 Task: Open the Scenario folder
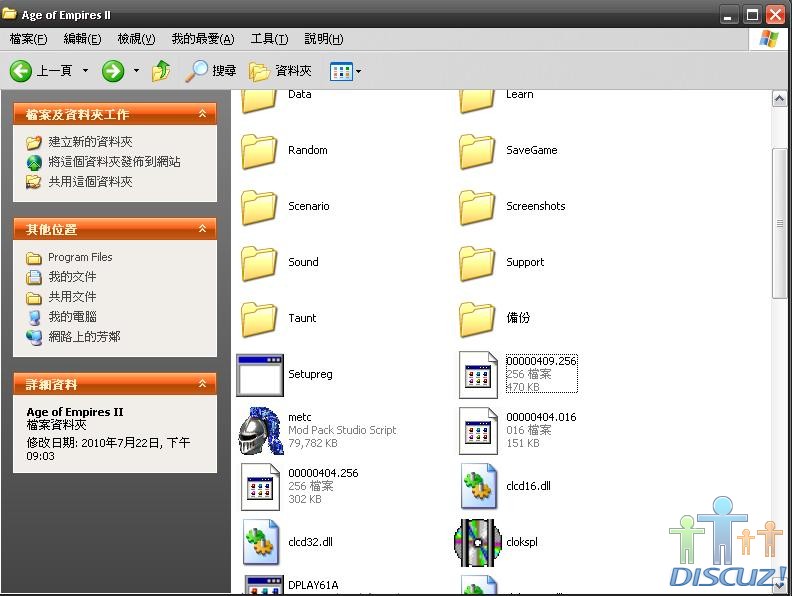[x=261, y=207]
